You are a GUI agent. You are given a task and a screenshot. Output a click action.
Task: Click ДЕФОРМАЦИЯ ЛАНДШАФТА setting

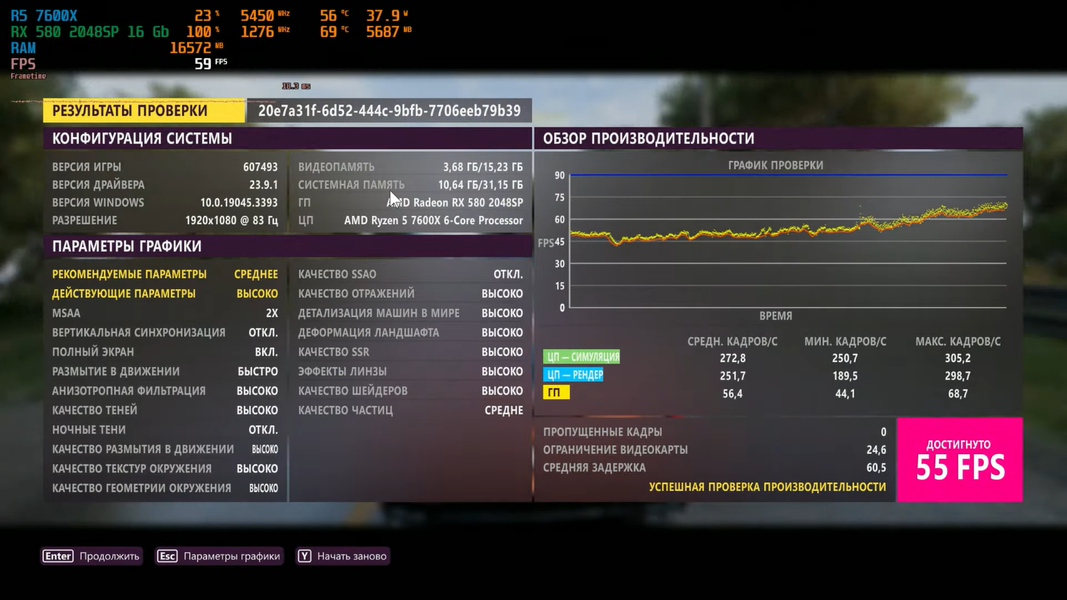point(410,332)
